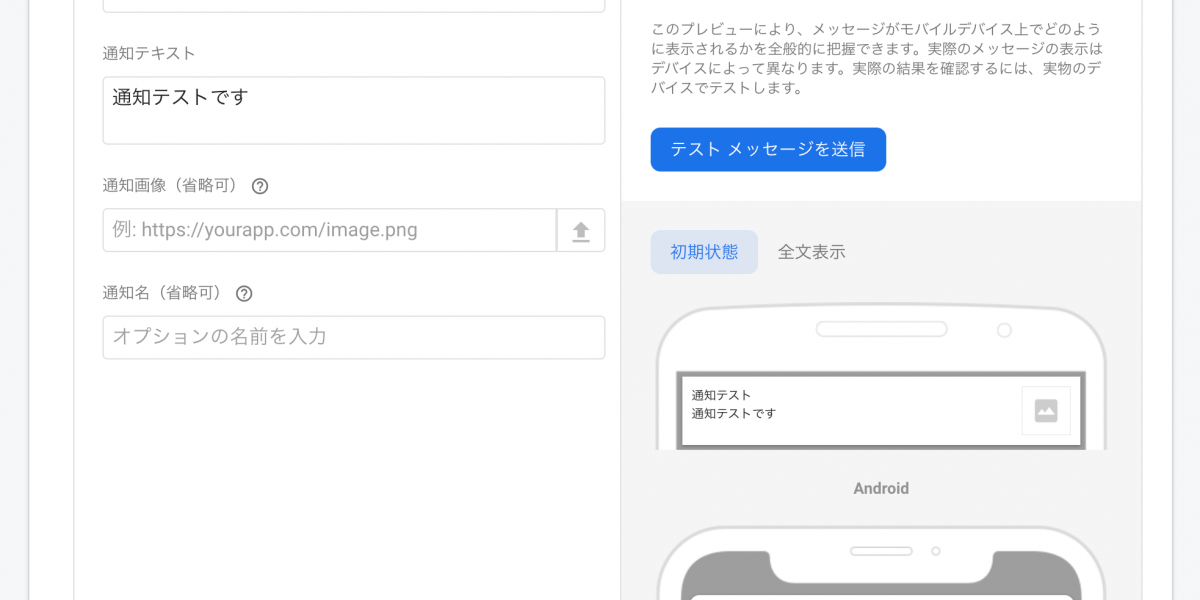1200x600 pixels.
Task: Click the Android phone front camera circle
Action: pos(1004,330)
